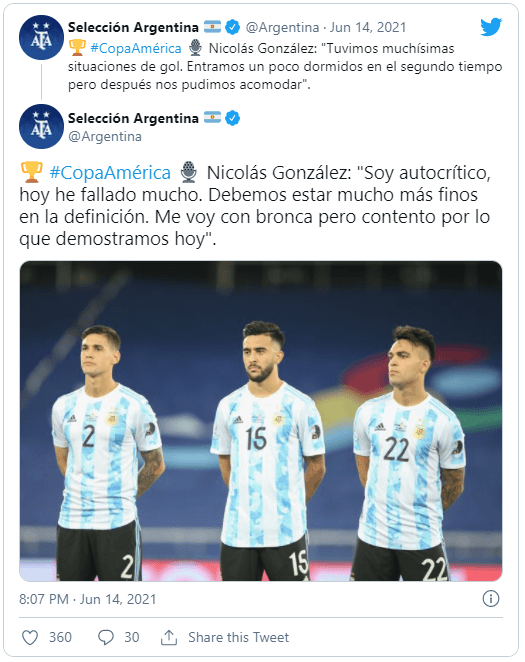Viewport: 525px width, 662px height.
Task: Click the AFA avatar in second tweet
Action: coord(41,126)
